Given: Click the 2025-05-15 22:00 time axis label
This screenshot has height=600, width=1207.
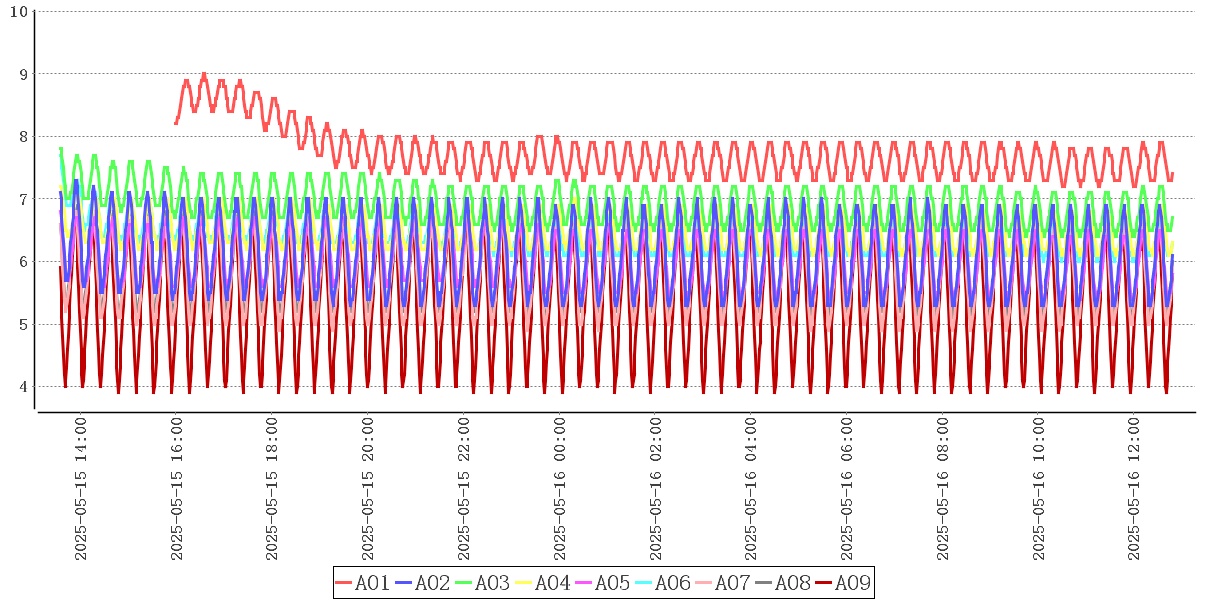Looking at the screenshot, I should tap(464, 490).
